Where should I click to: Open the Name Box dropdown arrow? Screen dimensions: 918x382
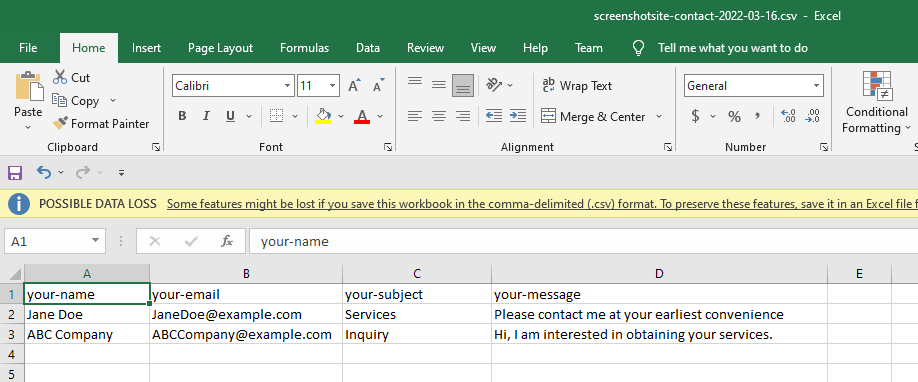click(x=95, y=241)
